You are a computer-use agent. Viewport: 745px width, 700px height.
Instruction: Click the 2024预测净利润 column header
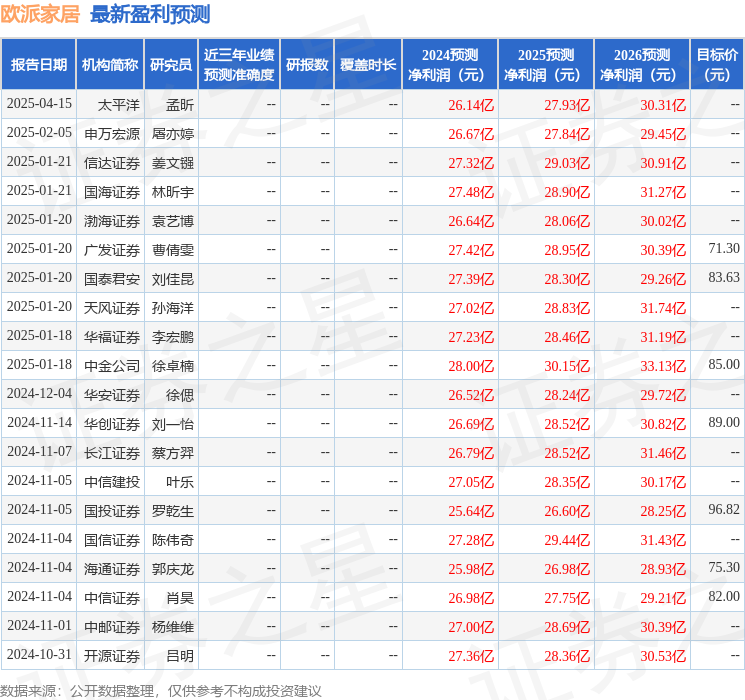pyautogui.click(x=450, y=65)
